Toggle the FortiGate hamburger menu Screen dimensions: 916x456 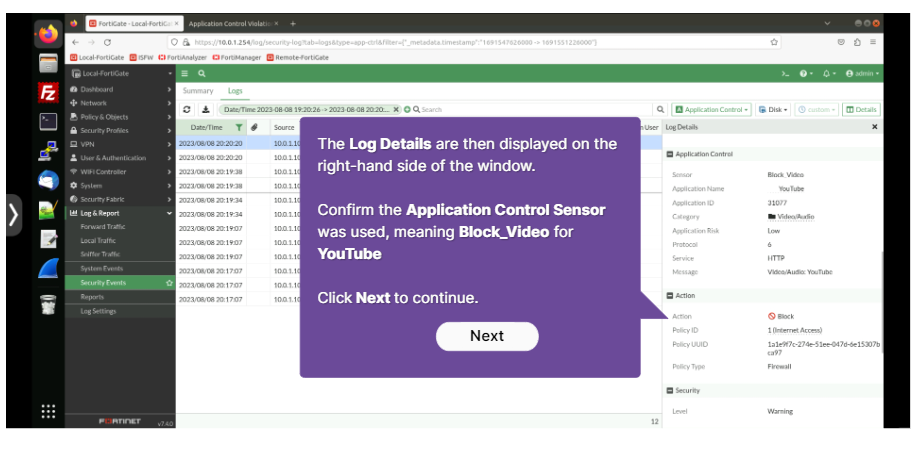[185, 74]
